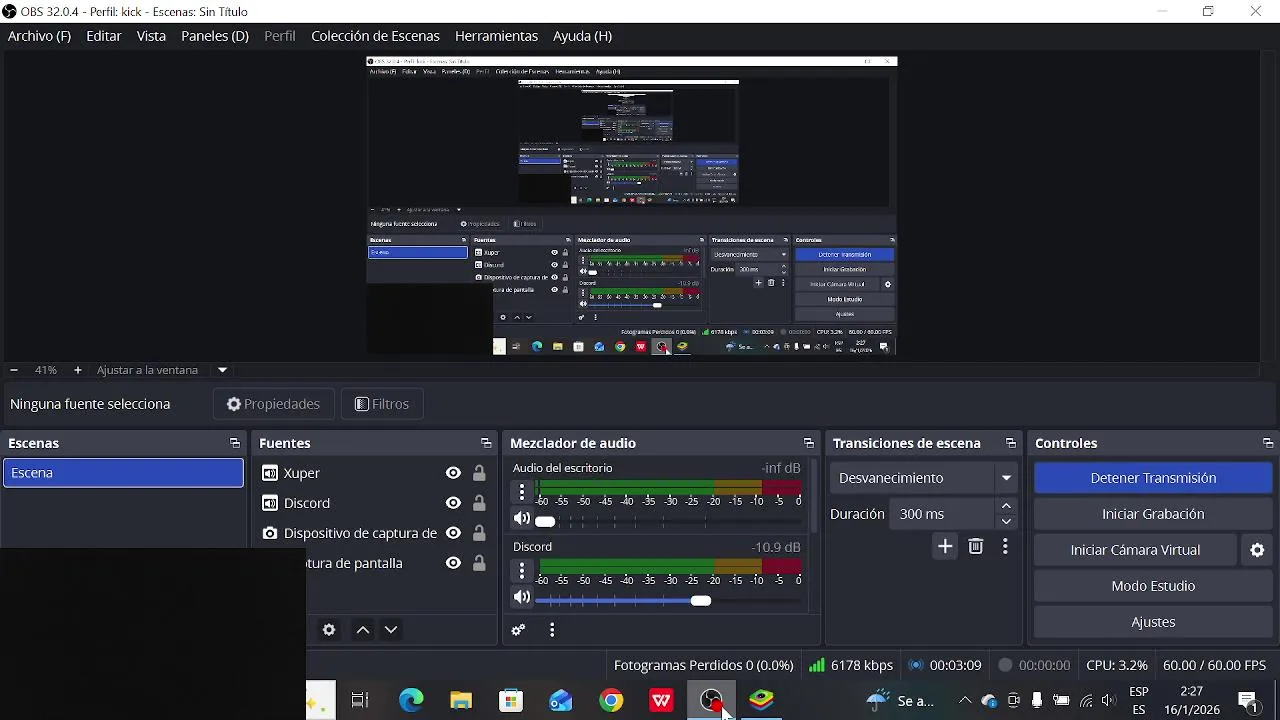
Task: Click Iniciar Grabación button
Action: click(x=1153, y=514)
